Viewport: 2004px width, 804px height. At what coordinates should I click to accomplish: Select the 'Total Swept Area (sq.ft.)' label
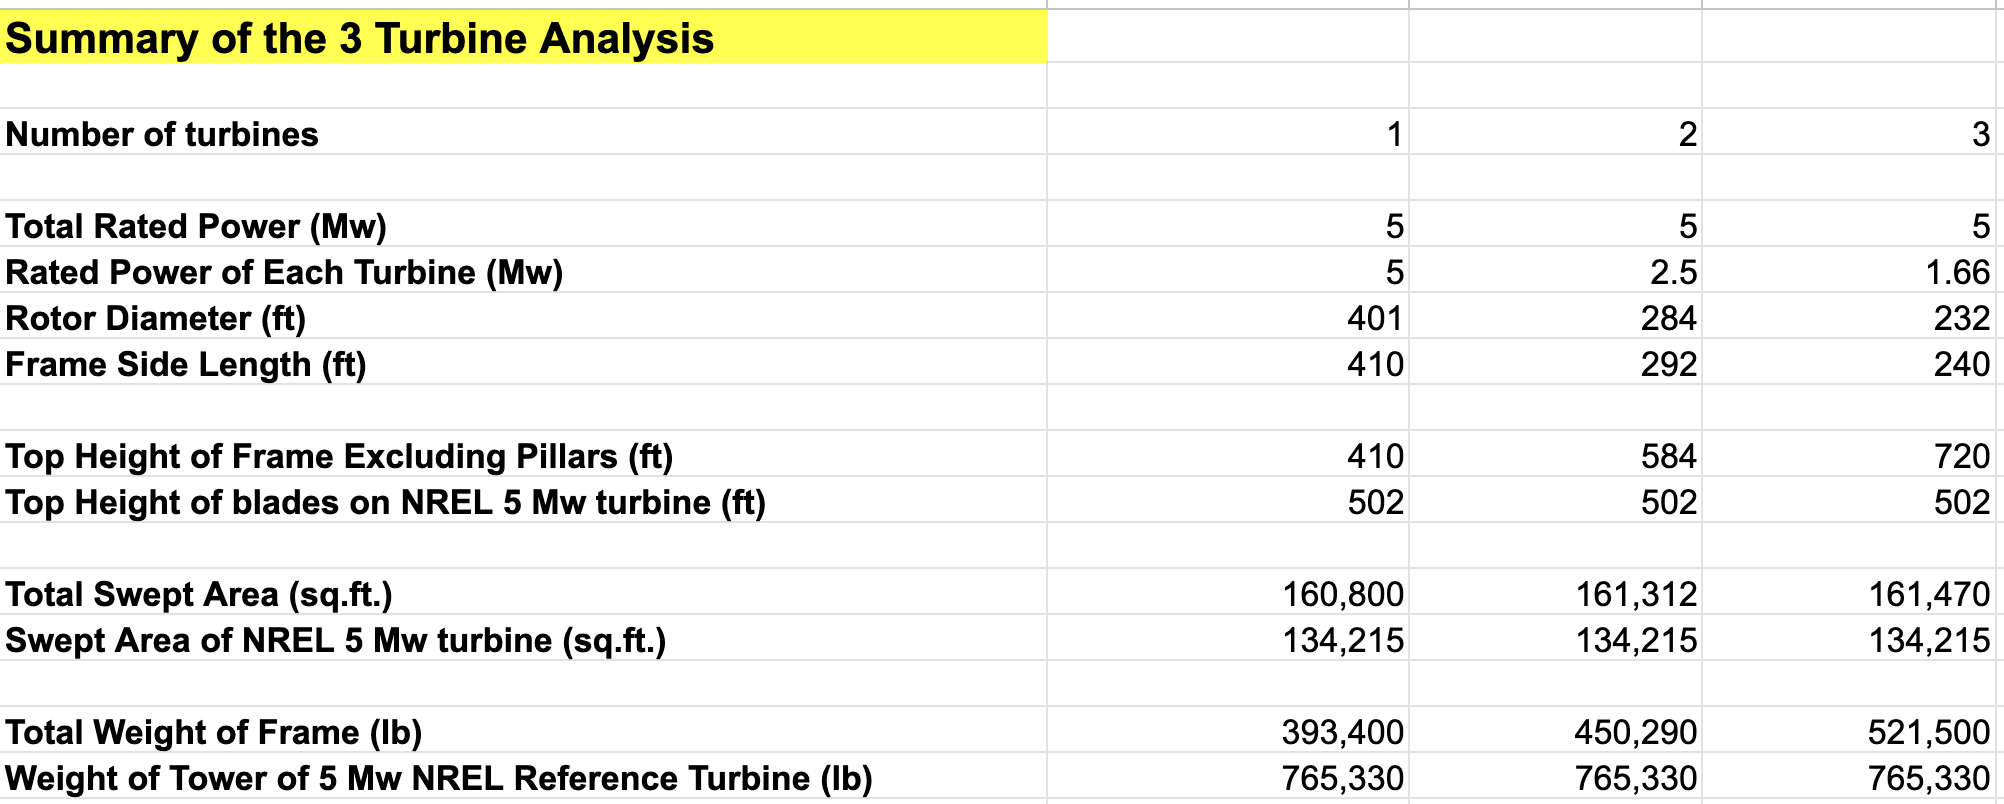coord(199,594)
